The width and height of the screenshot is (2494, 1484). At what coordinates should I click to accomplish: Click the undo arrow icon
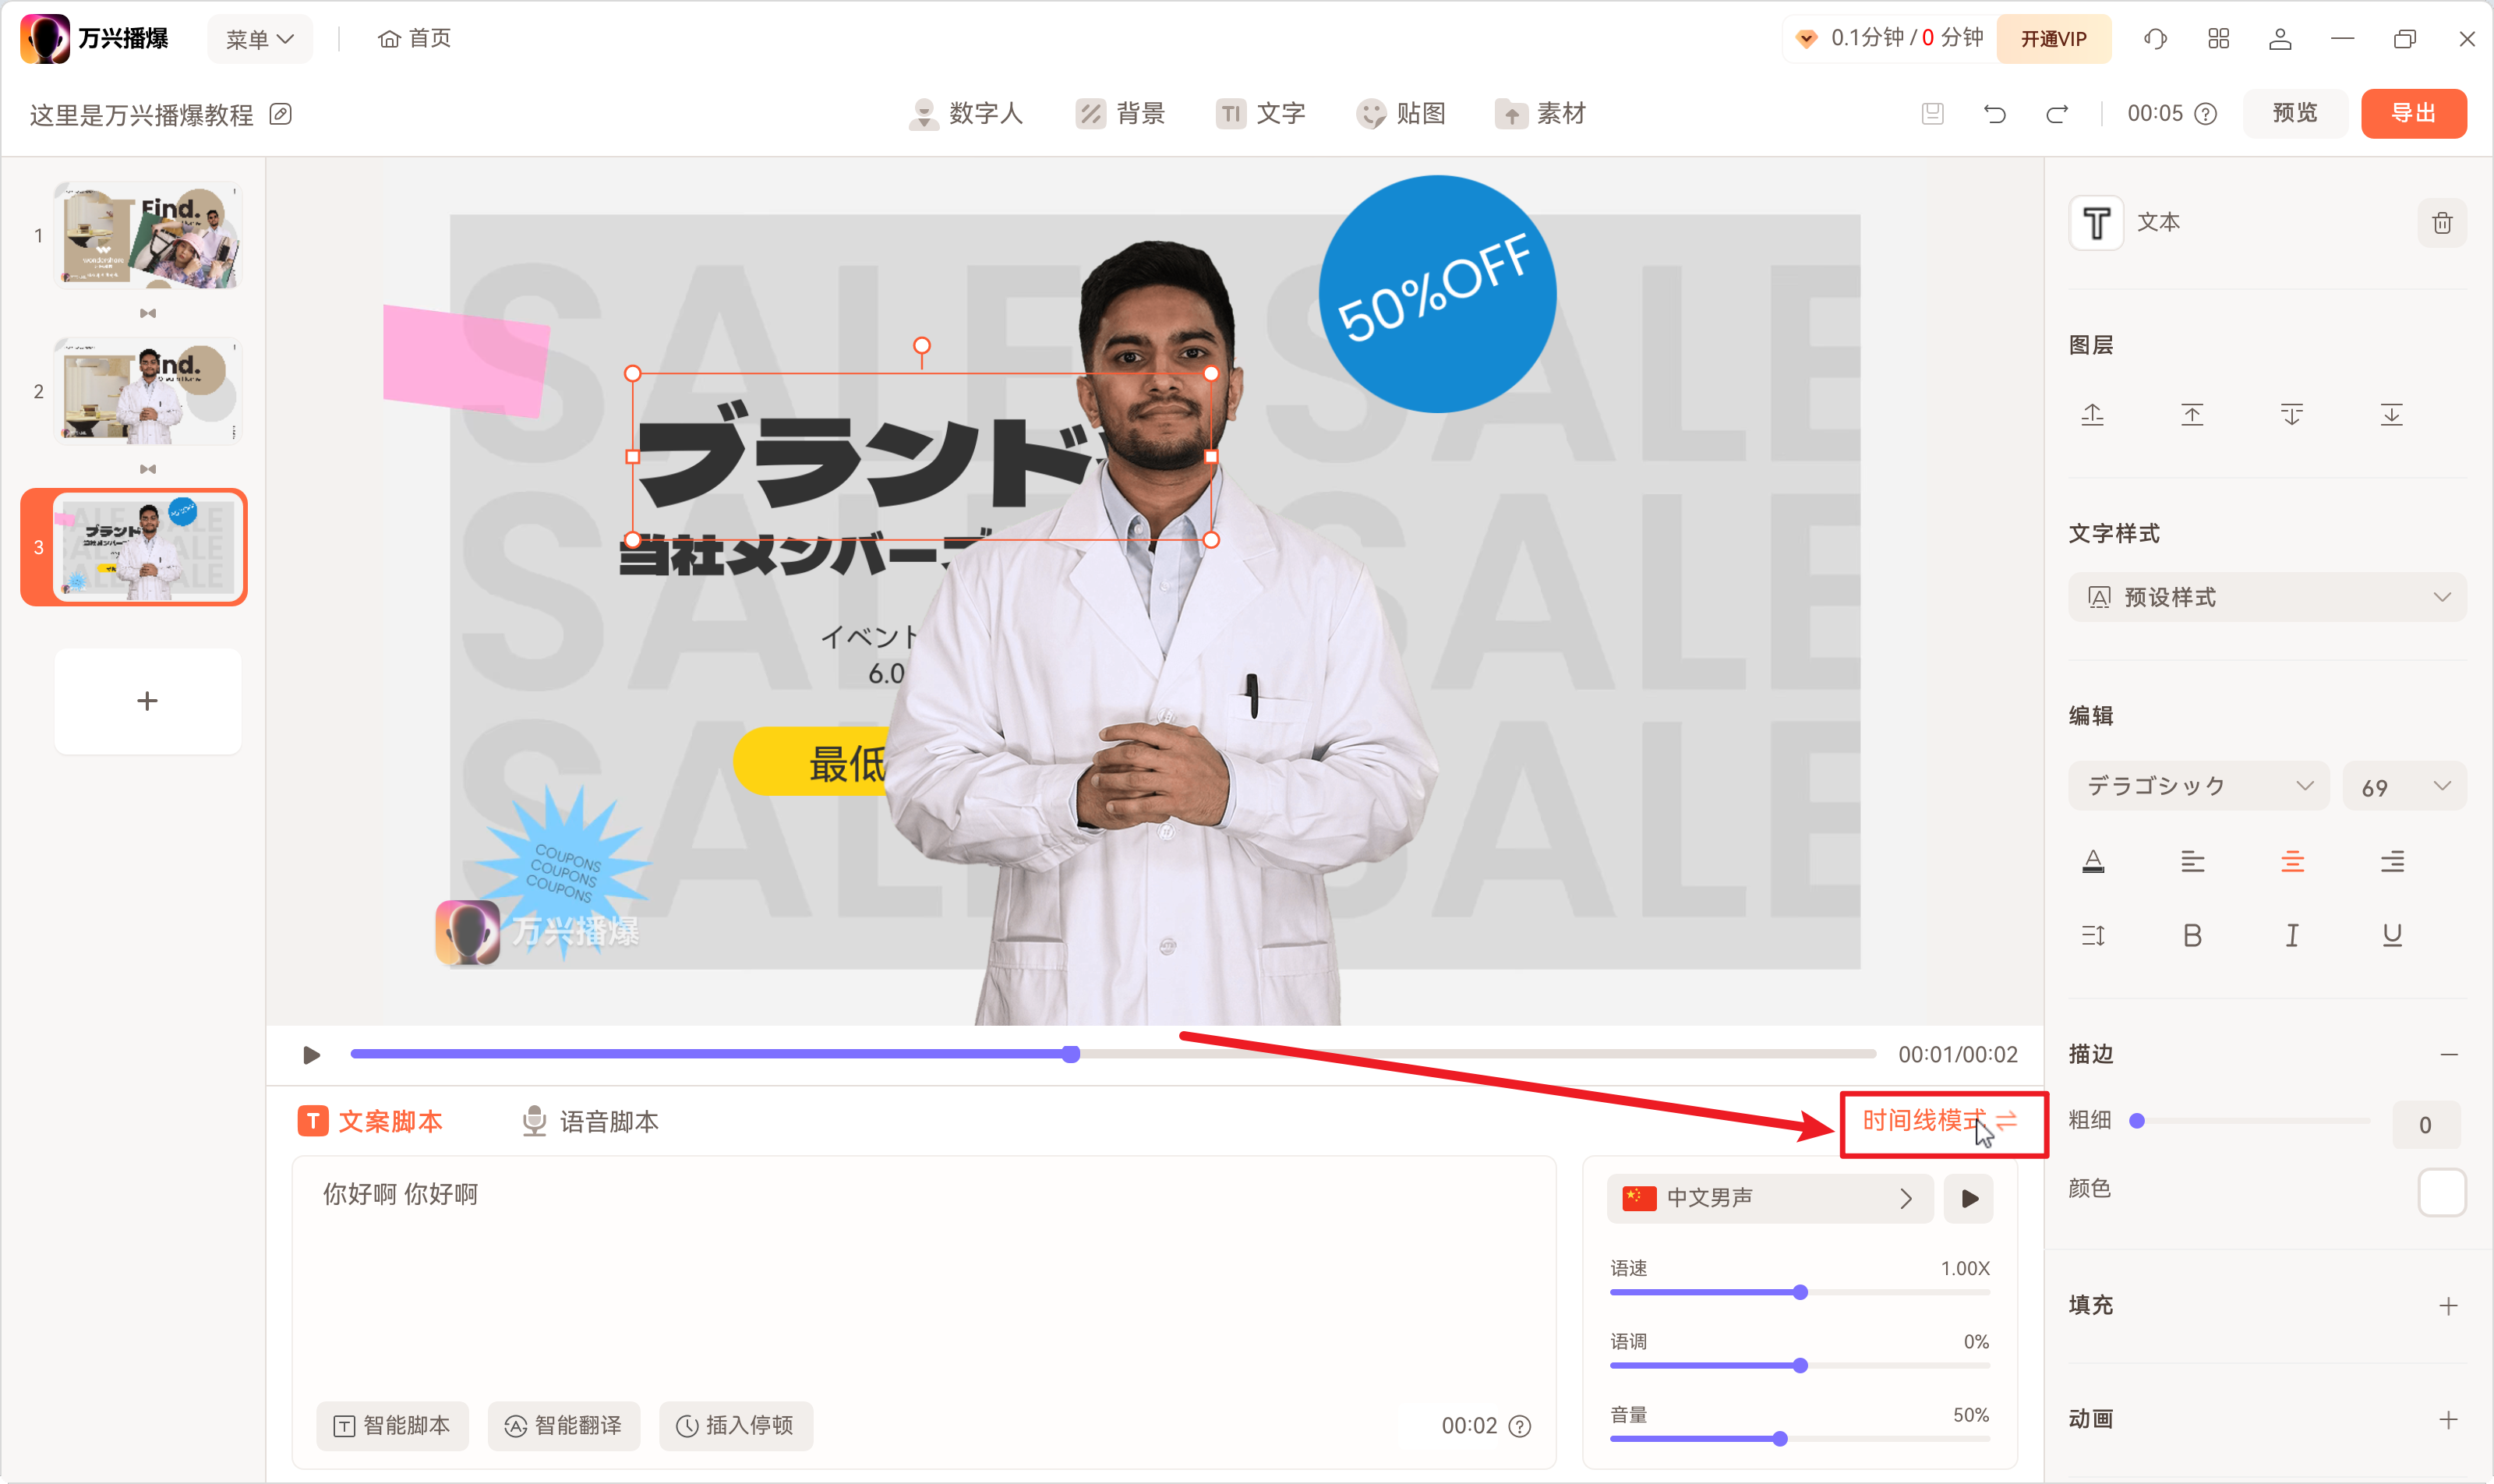point(1994,114)
